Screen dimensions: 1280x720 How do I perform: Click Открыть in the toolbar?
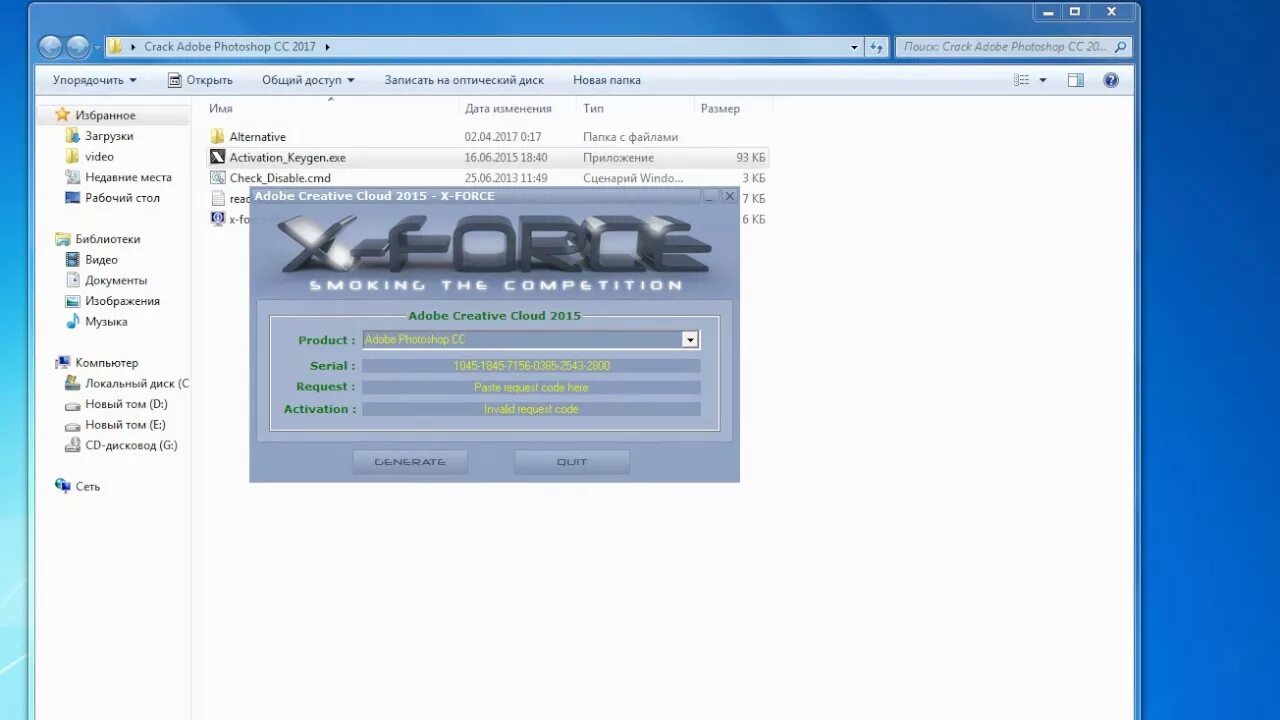click(200, 80)
